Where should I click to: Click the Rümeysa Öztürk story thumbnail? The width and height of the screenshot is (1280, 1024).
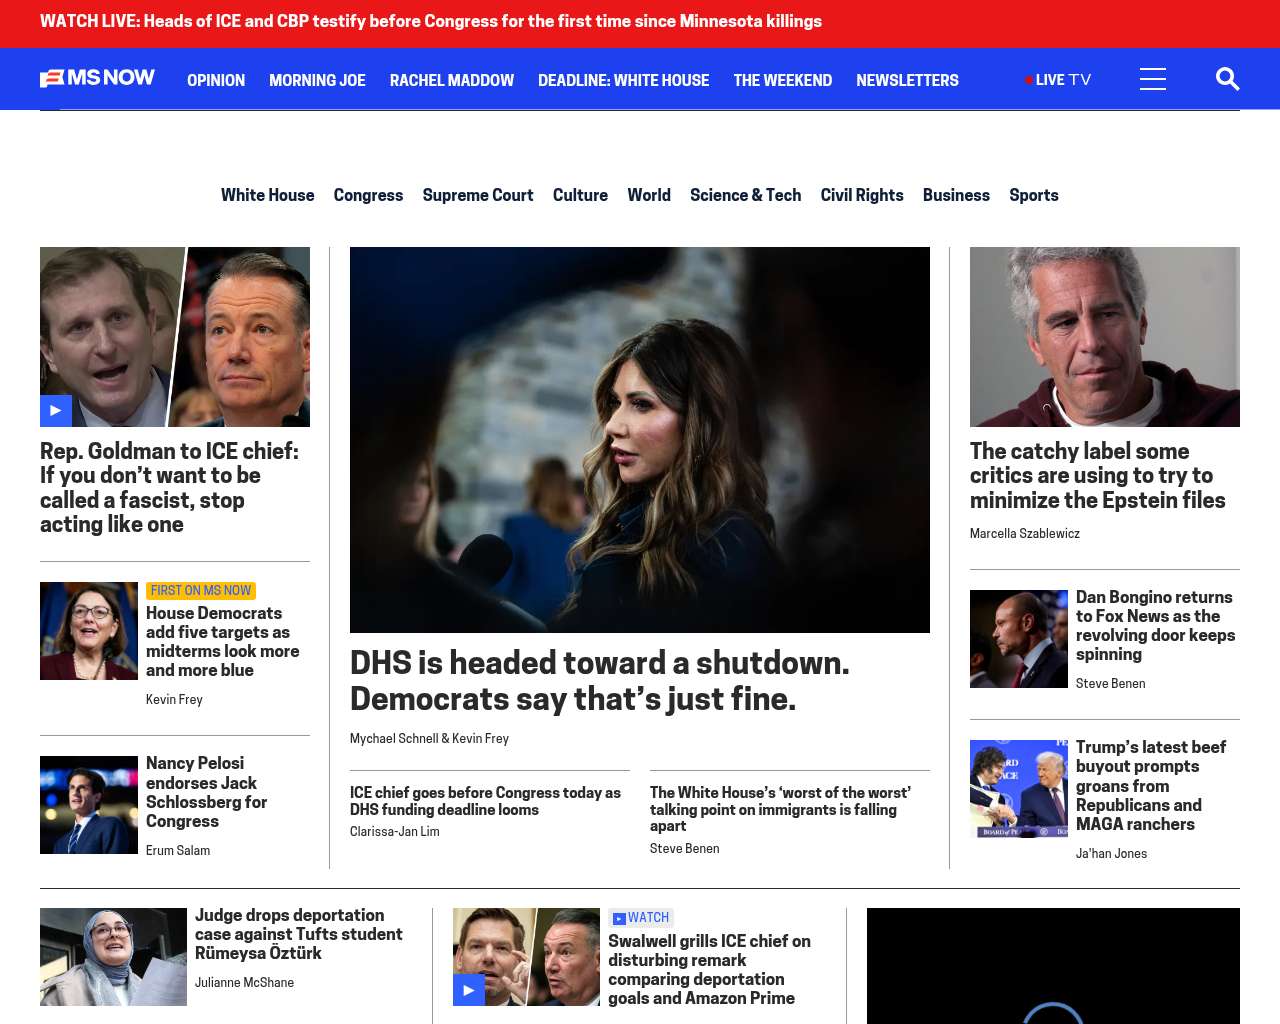(x=113, y=957)
